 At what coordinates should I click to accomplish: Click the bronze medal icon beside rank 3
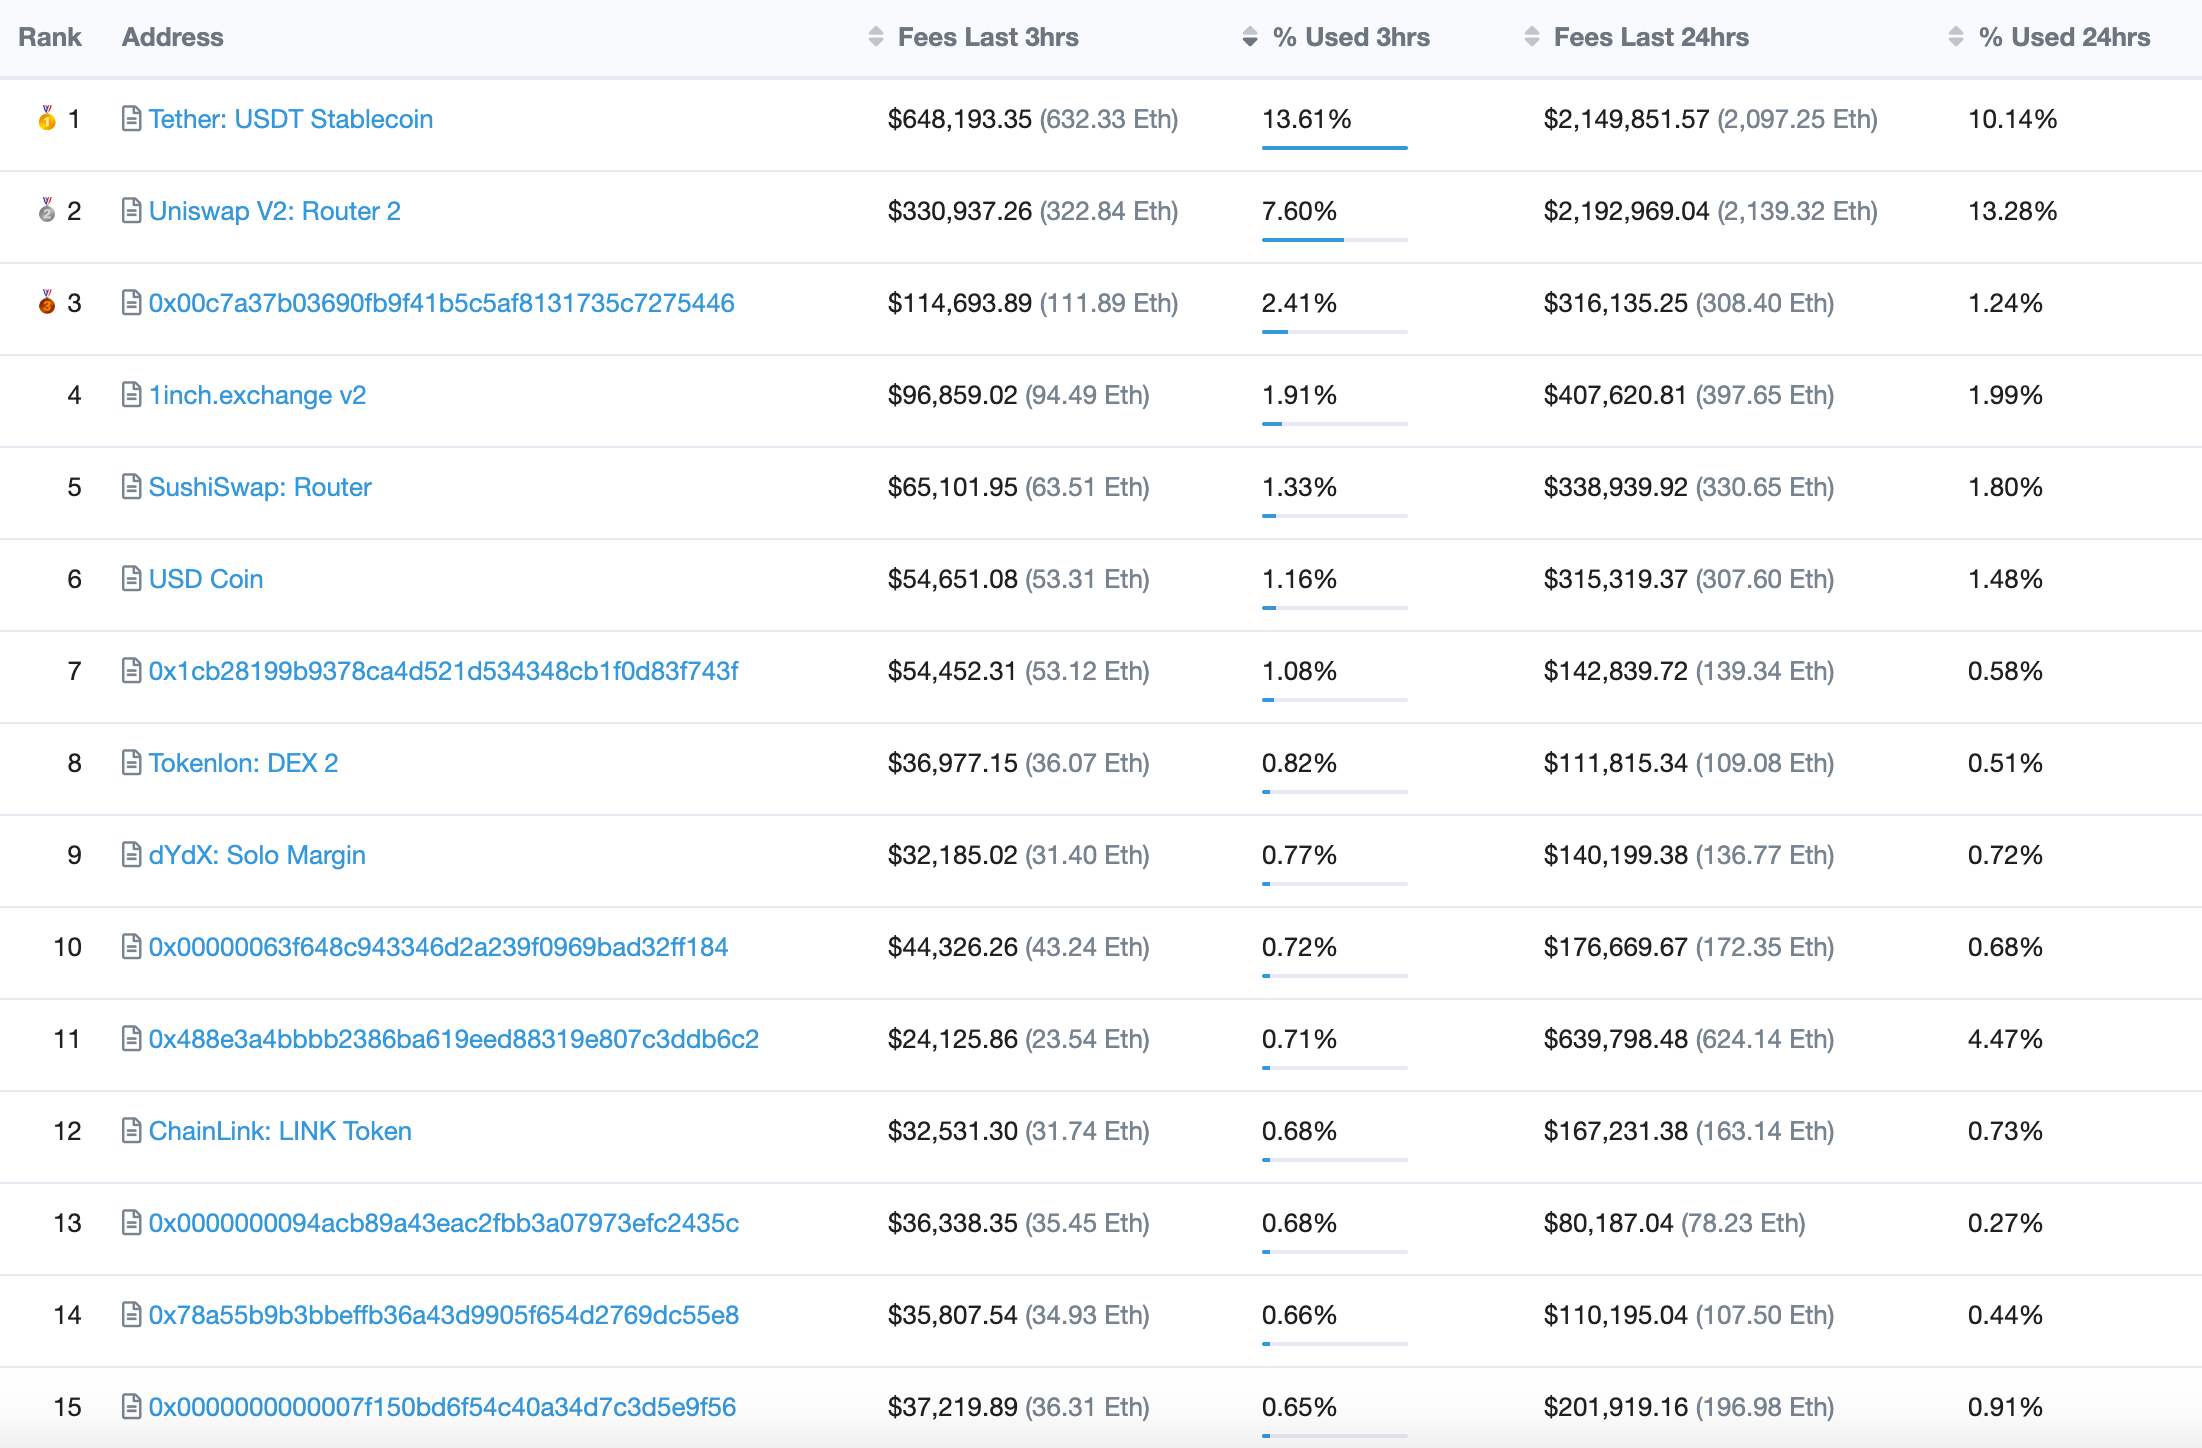point(47,302)
